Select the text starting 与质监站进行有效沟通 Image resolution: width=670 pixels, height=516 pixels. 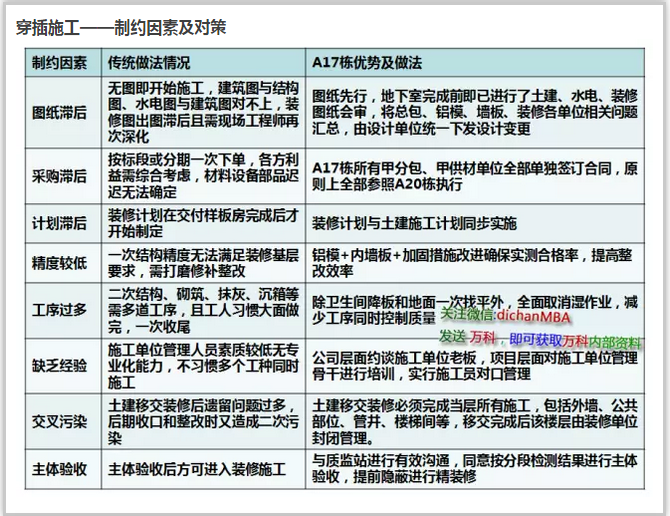point(475,469)
